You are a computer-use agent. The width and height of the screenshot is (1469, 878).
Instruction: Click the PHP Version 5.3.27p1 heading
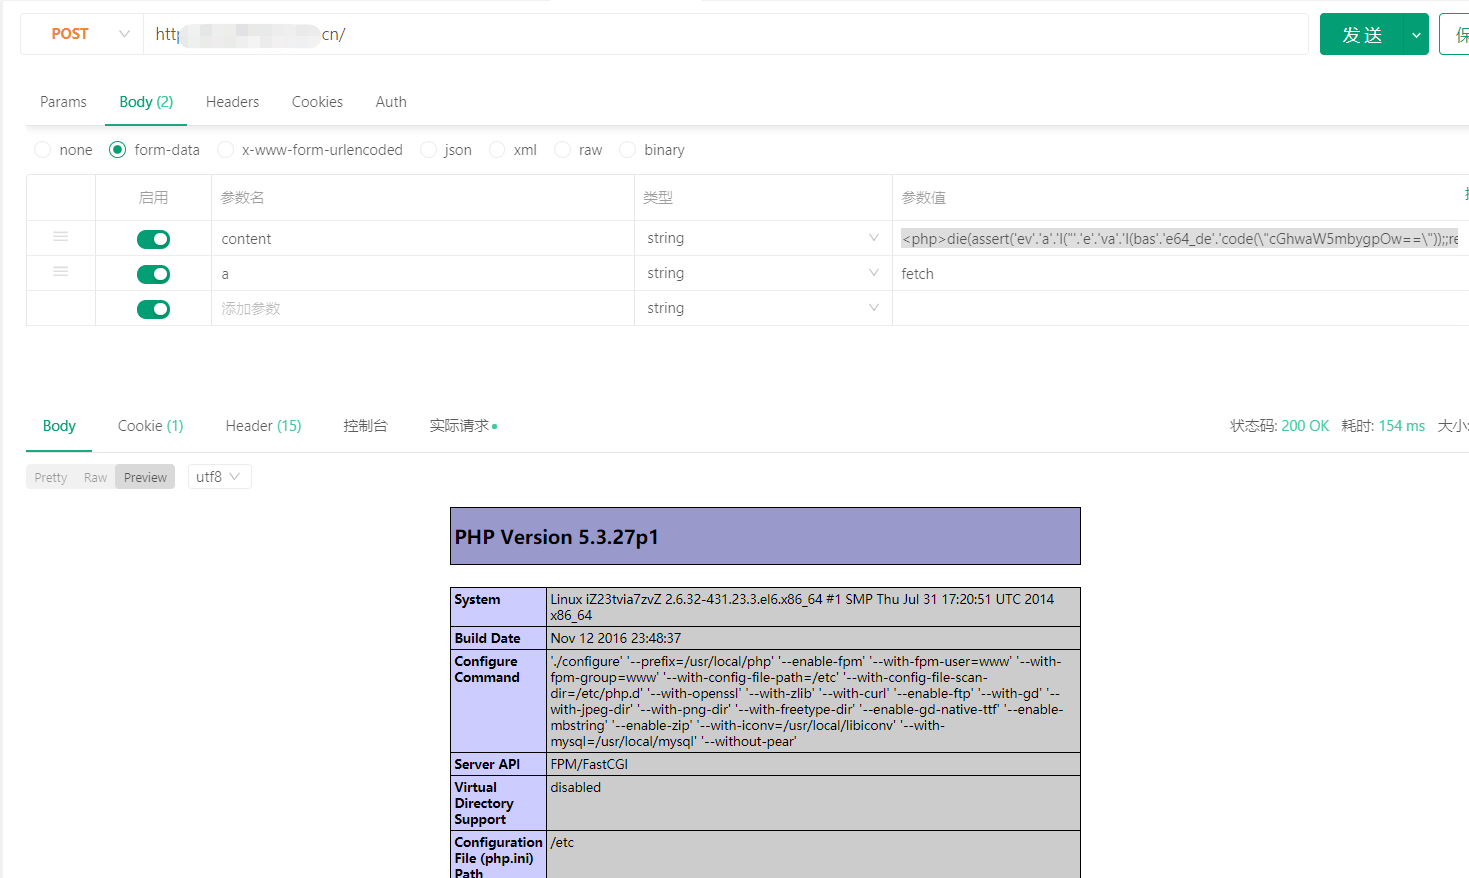pos(557,537)
